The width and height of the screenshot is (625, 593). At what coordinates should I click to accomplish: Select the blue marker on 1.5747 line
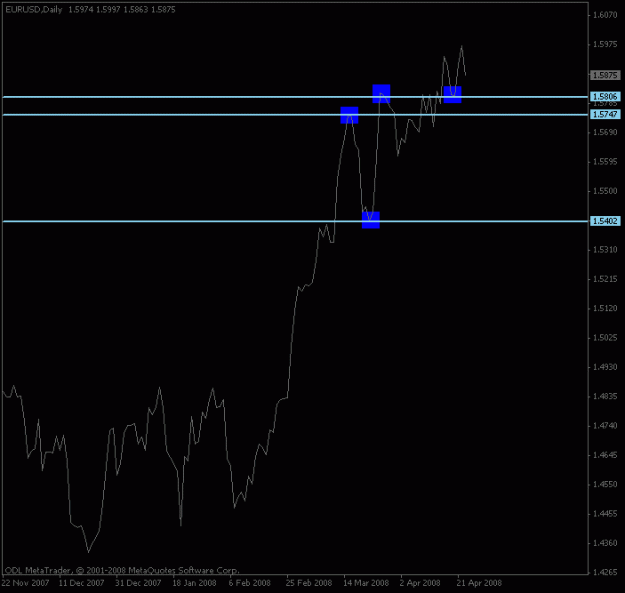[350, 115]
